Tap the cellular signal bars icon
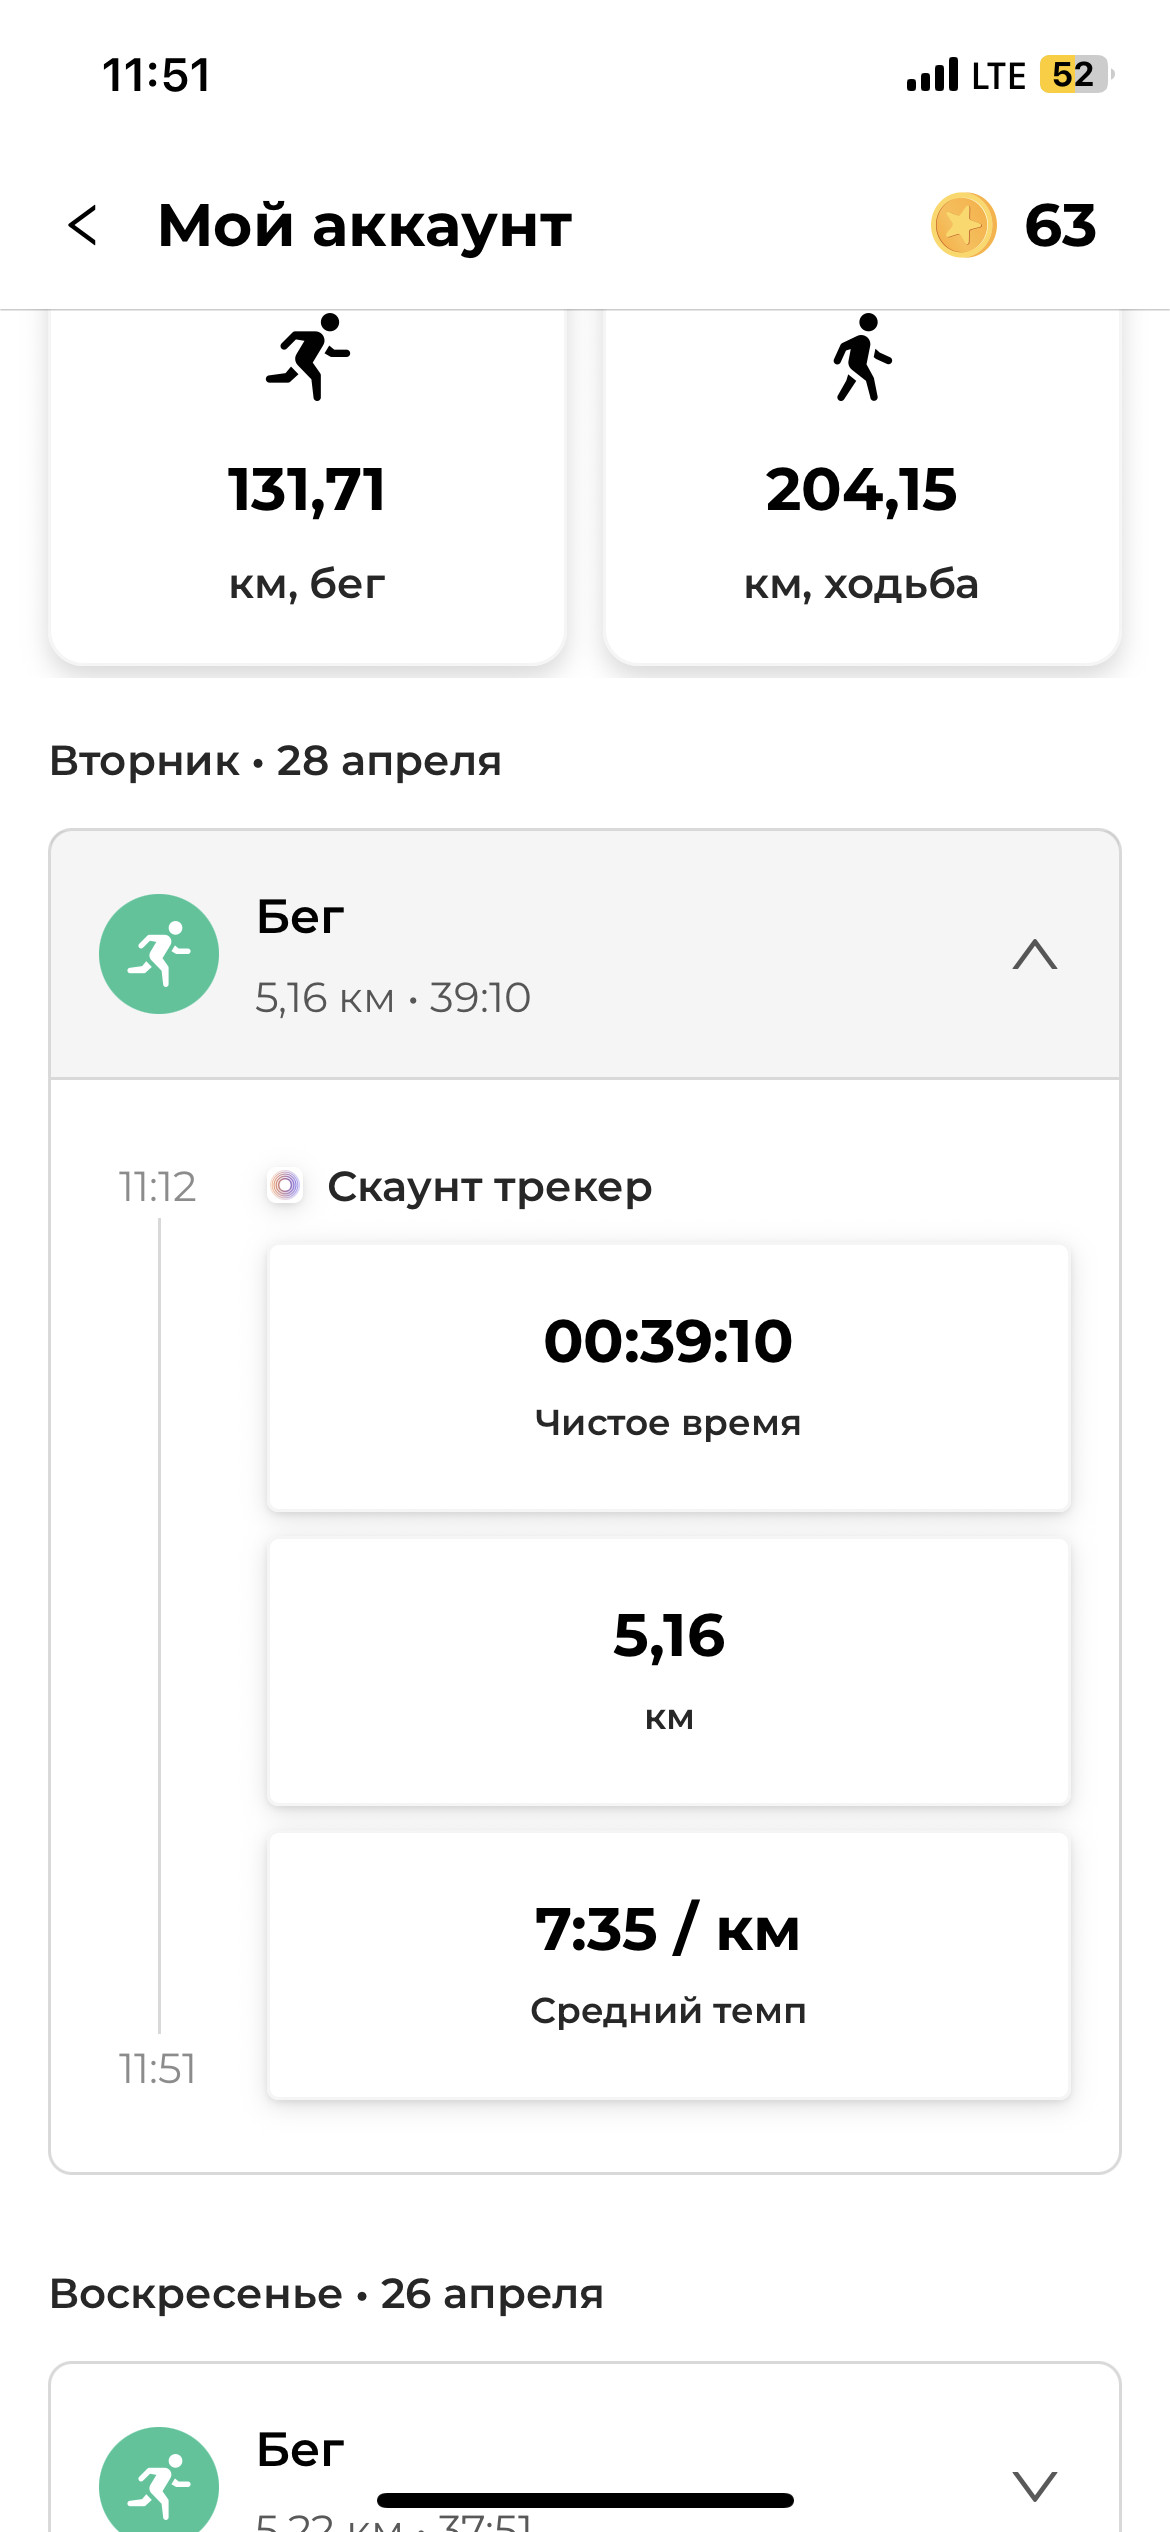Image resolution: width=1170 pixels, height=2532 pixels. click(932, 75)
